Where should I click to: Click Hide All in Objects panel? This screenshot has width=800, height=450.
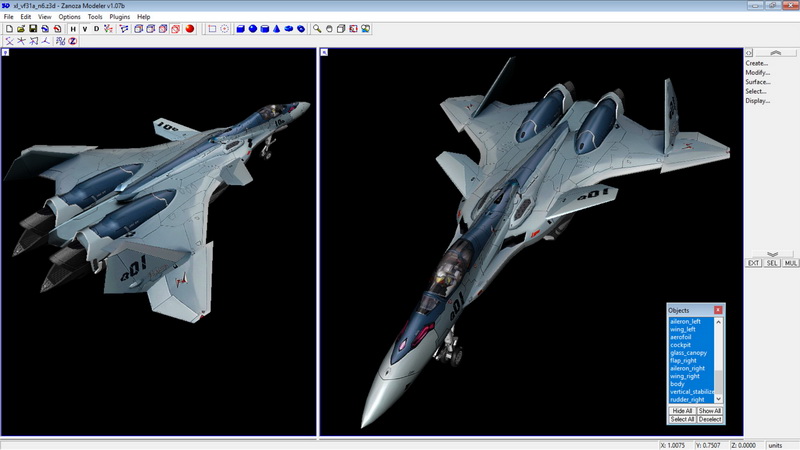(x=682, y=411)
